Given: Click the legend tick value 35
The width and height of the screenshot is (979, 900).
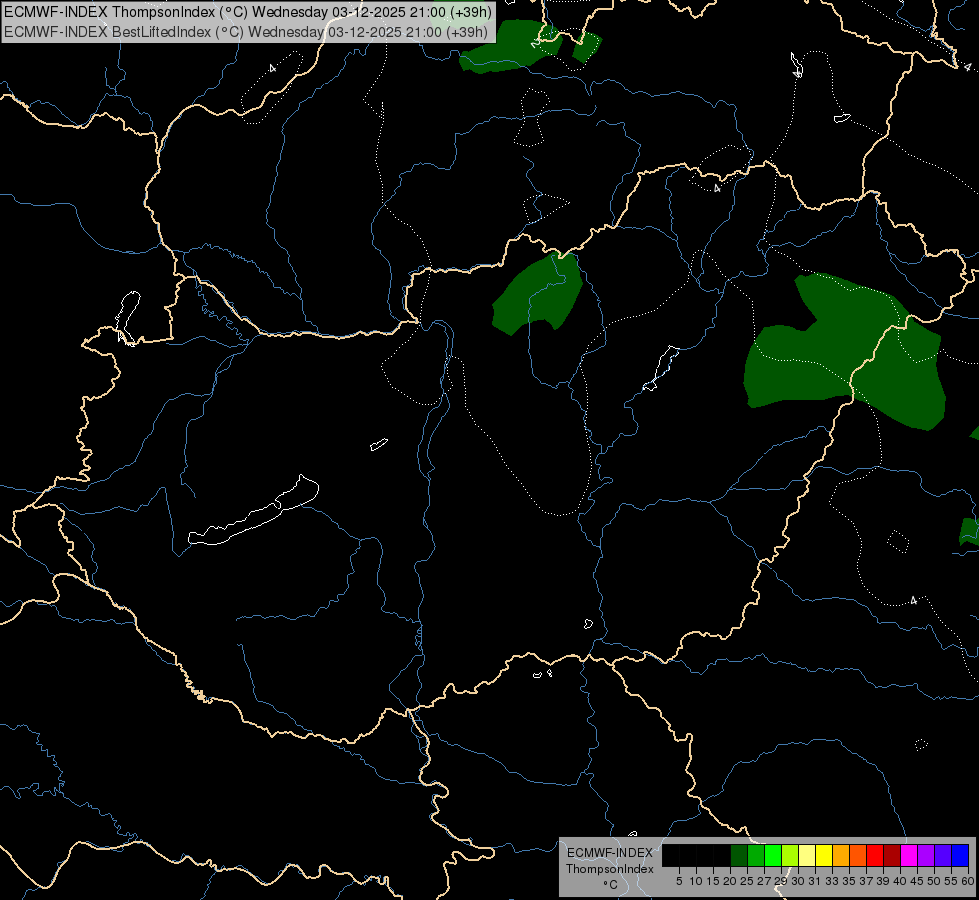Looking at the screenshot, I should click(849, 881).
